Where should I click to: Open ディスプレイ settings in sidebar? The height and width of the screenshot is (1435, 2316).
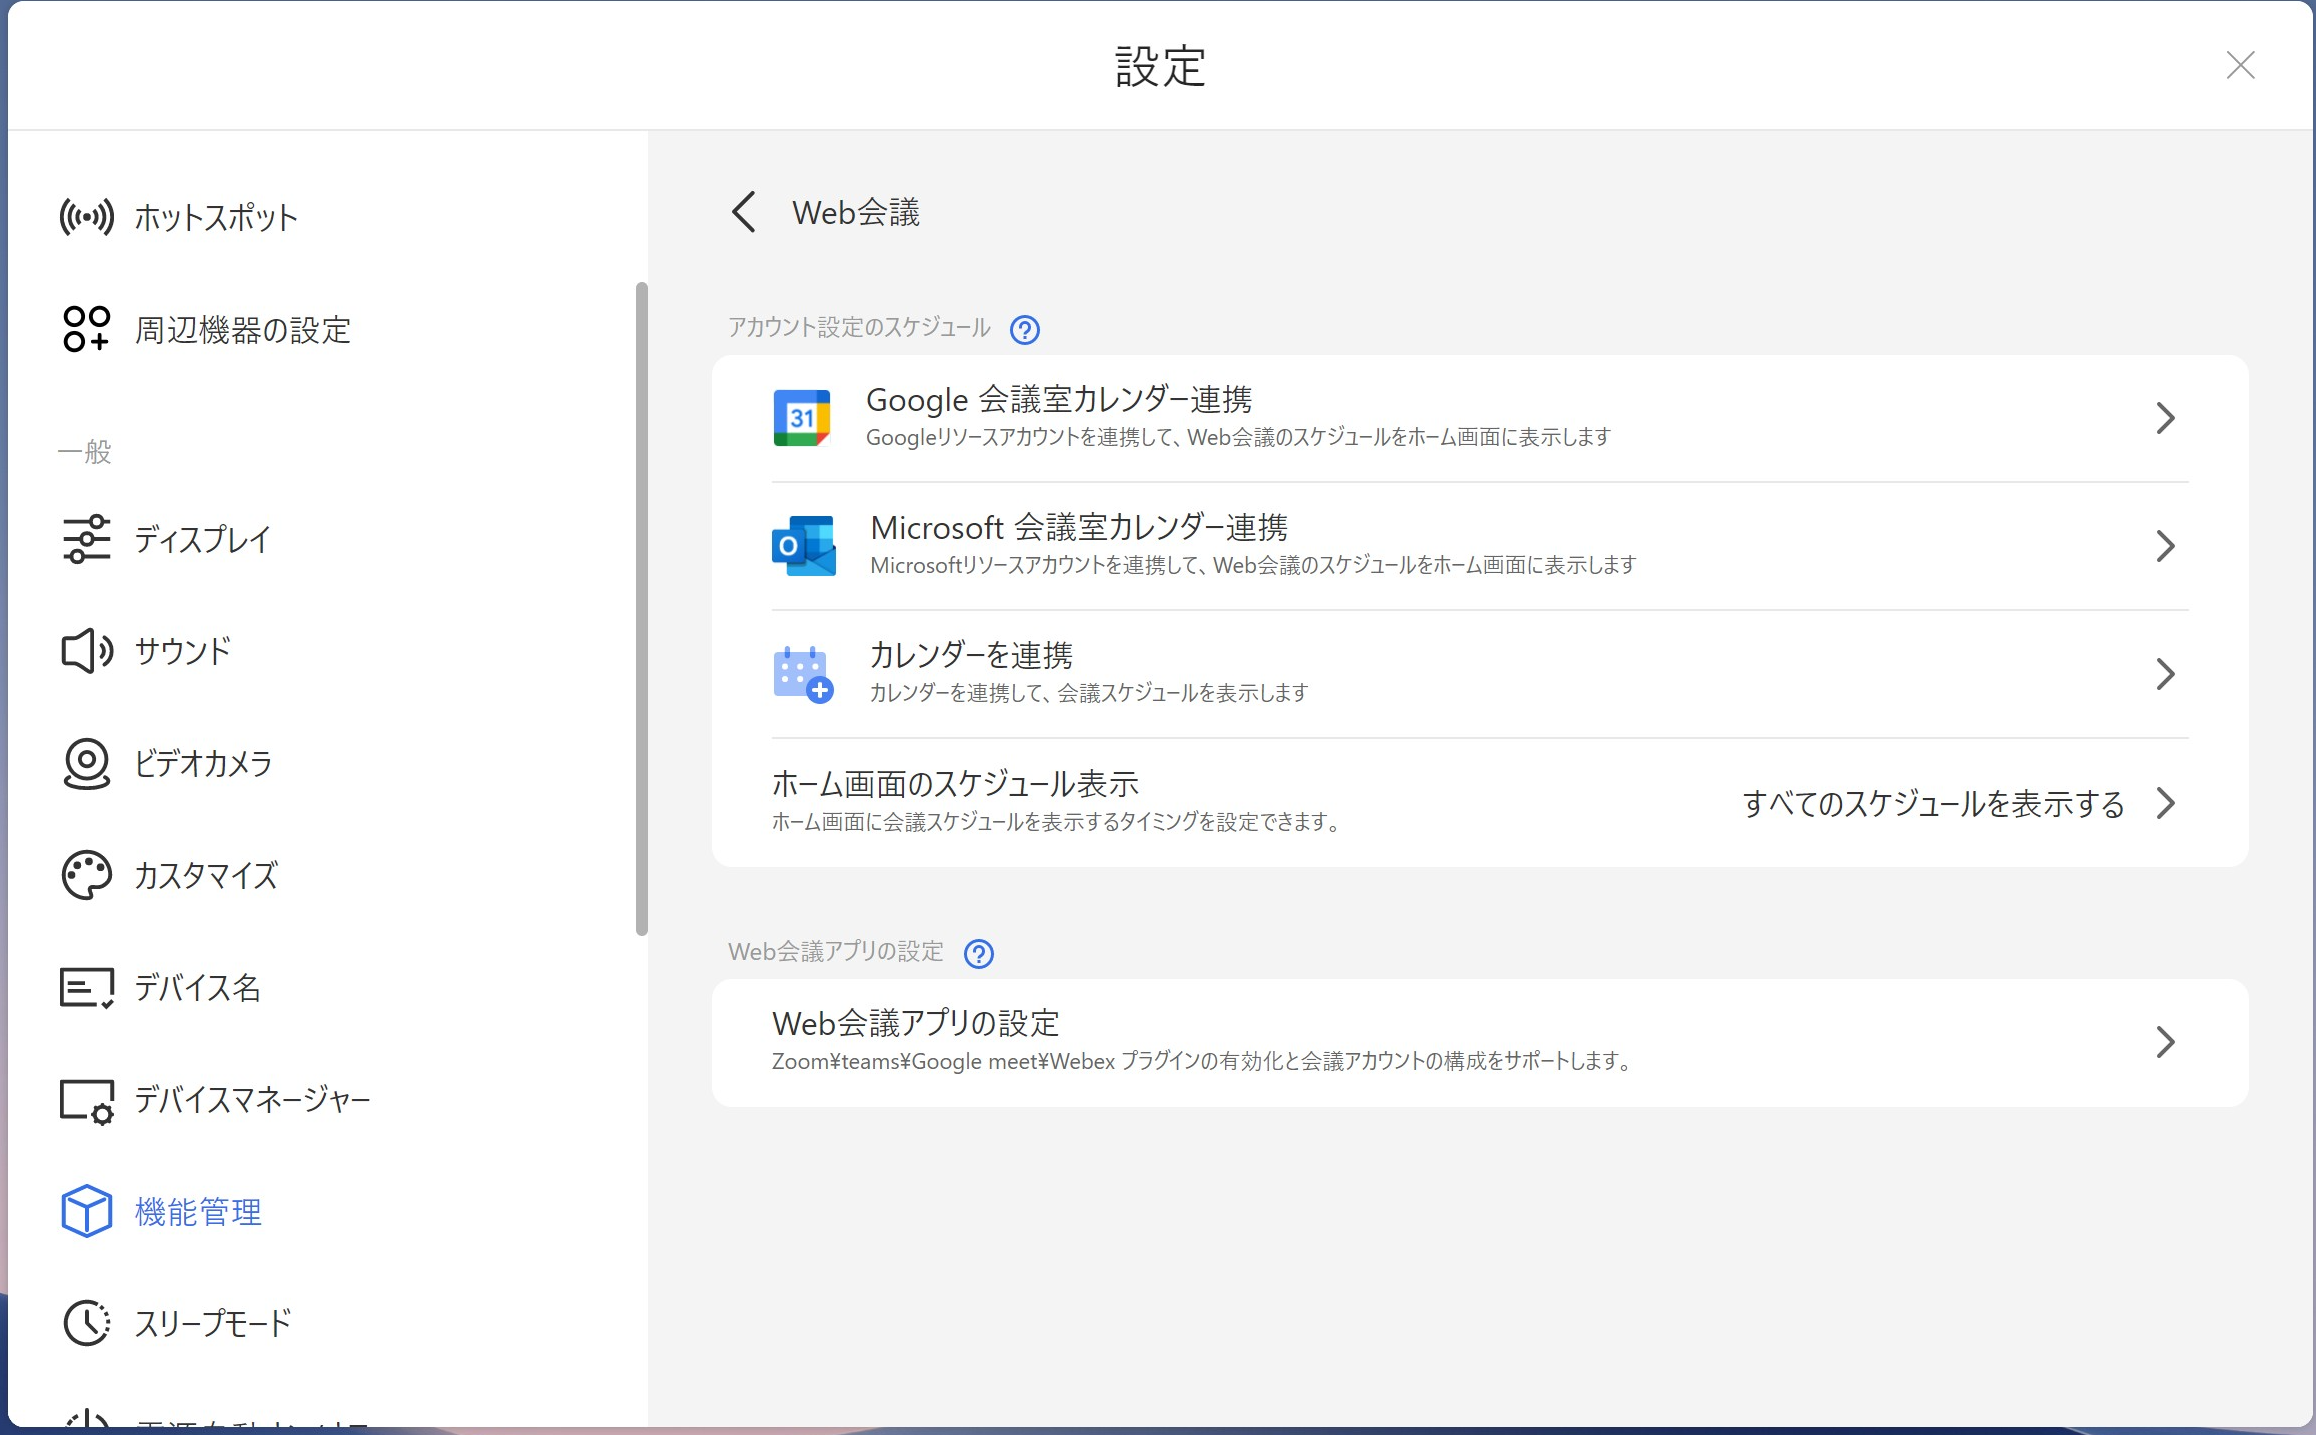[x=202, y=540]
